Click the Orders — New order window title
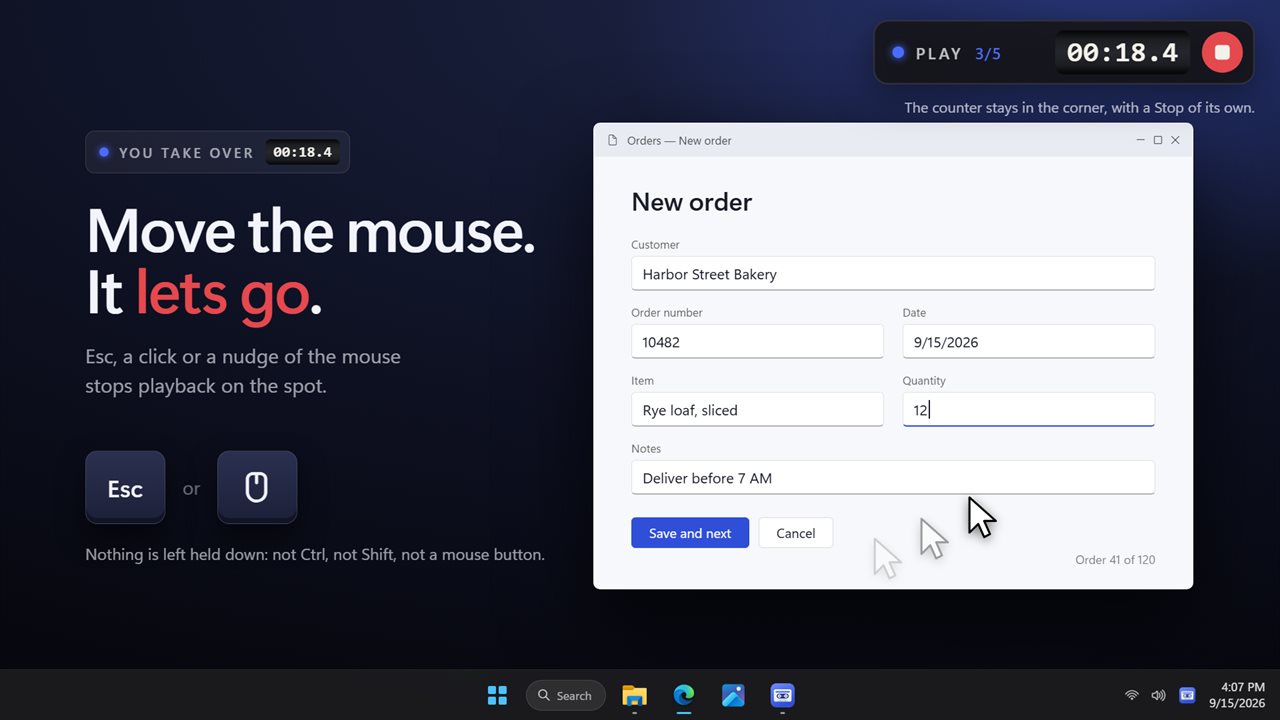 click(x=679, y=140)
